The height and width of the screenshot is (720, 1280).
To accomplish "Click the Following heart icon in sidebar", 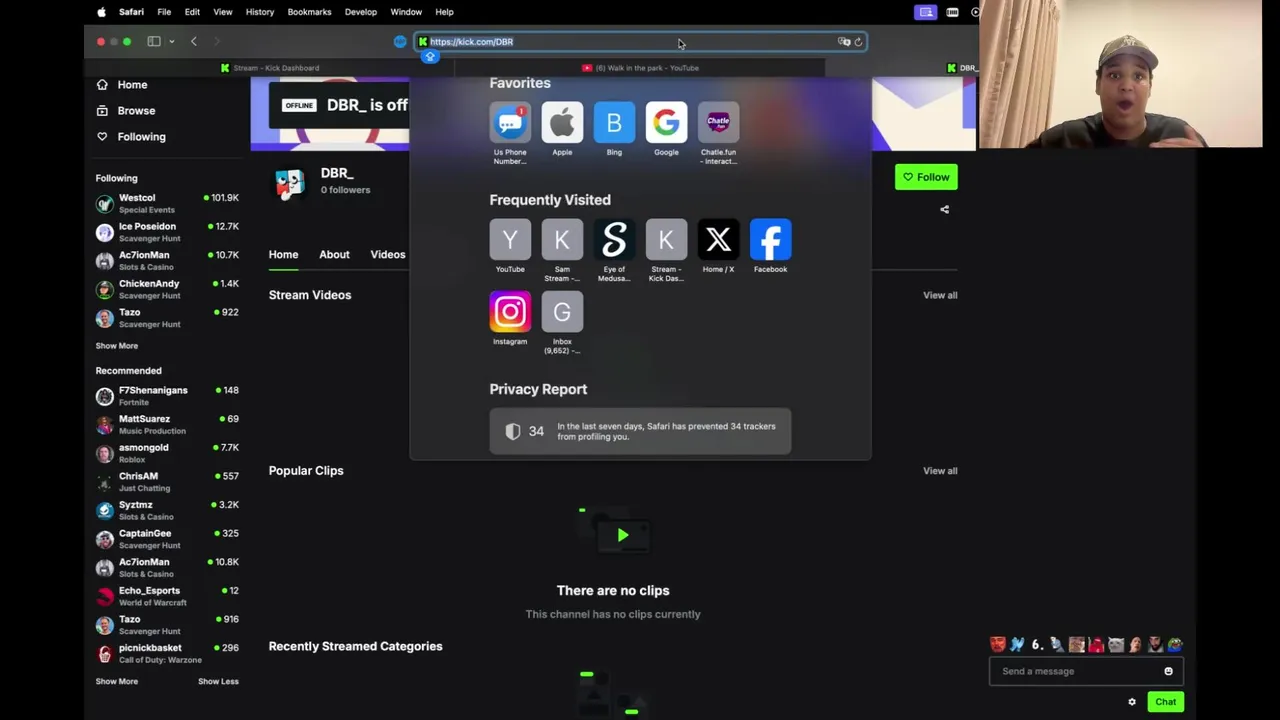I will 102,136.
